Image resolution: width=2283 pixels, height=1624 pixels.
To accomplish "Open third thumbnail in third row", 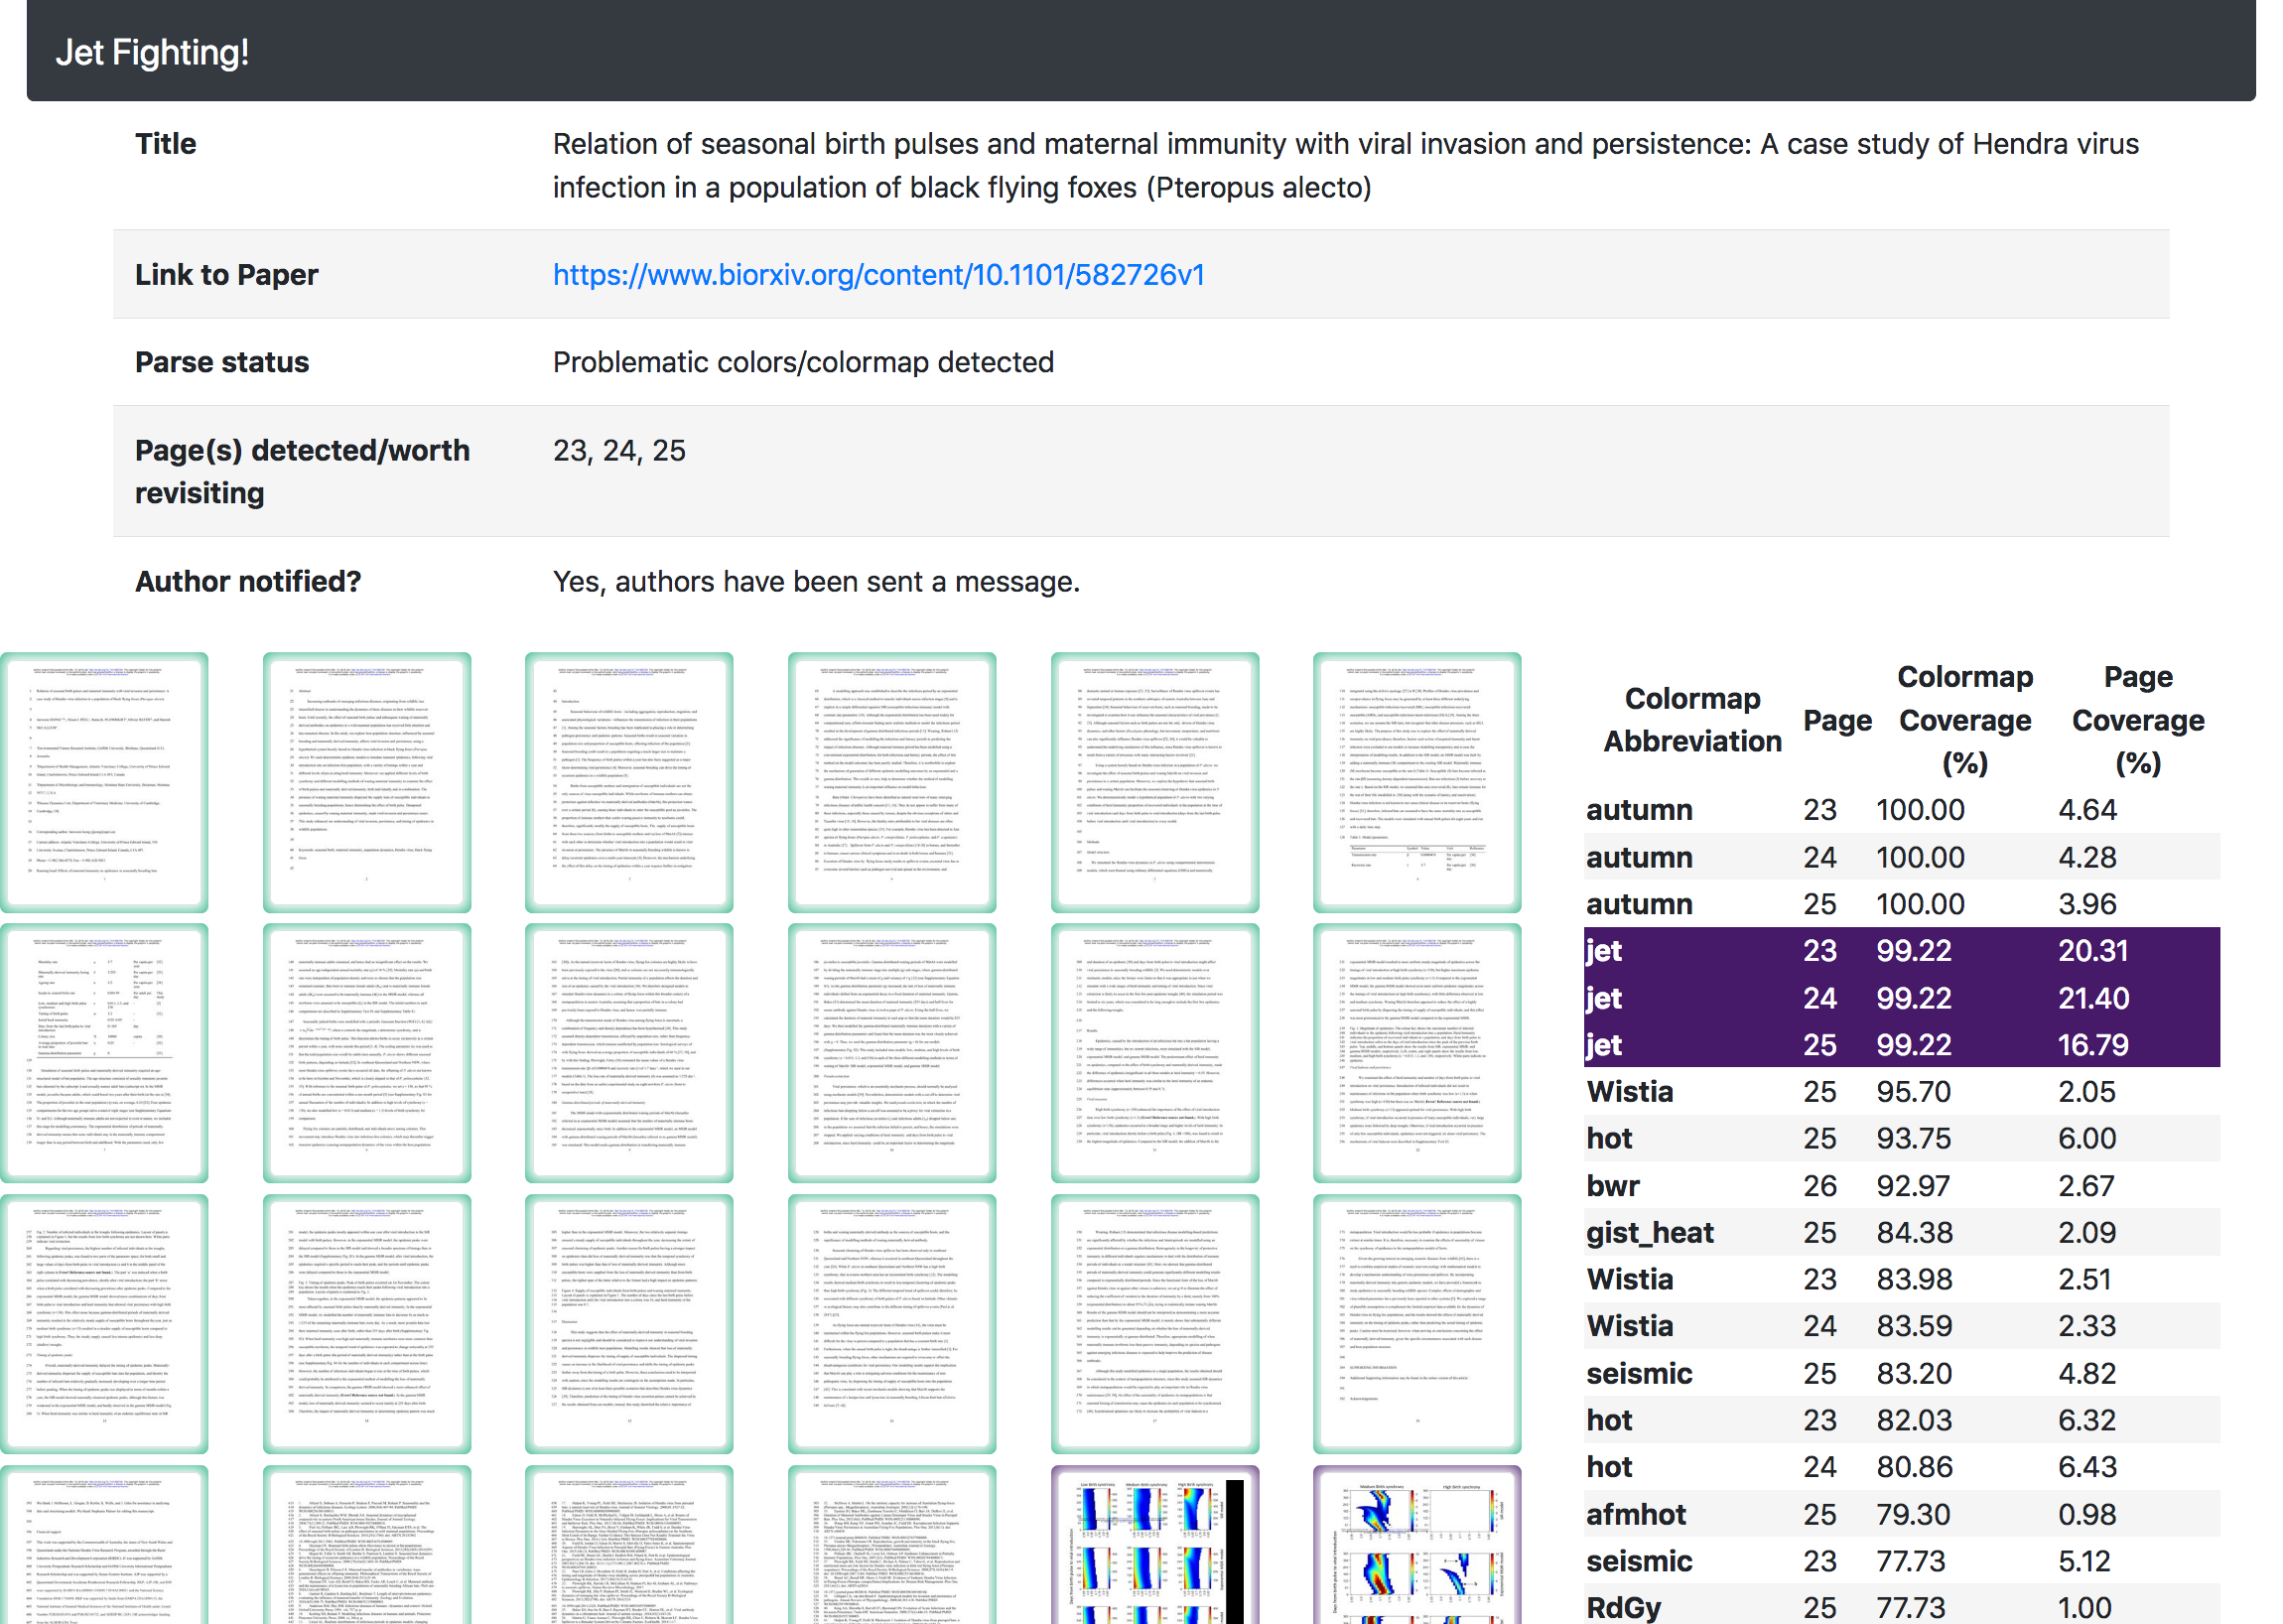I will (629, 1323).
